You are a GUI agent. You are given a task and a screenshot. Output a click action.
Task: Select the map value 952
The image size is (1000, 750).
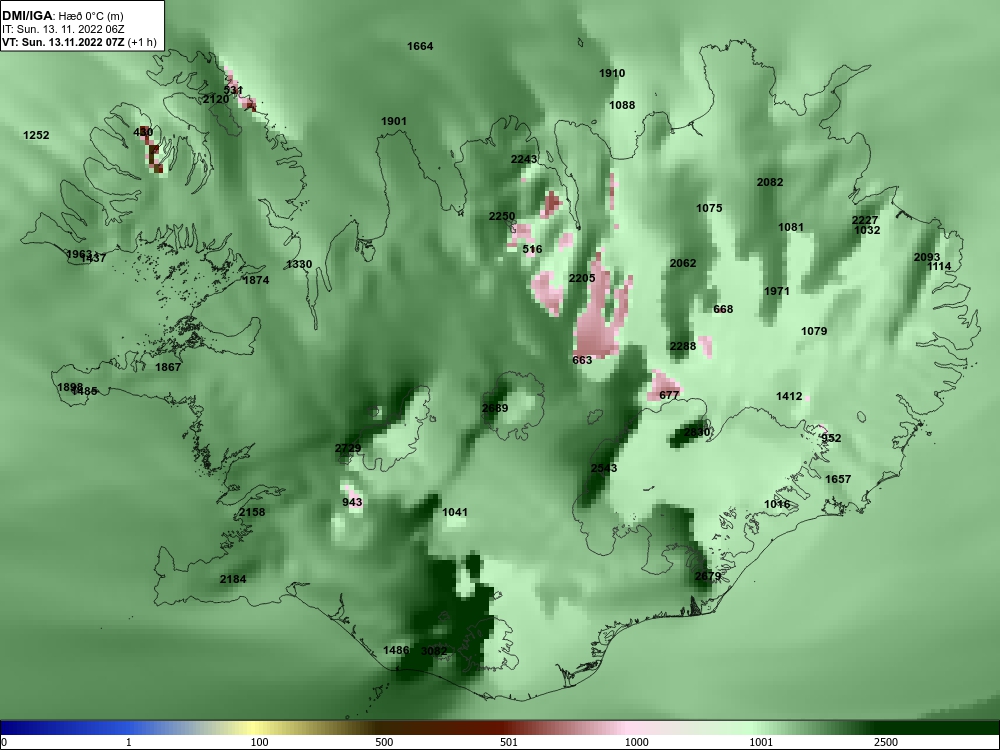831,438
